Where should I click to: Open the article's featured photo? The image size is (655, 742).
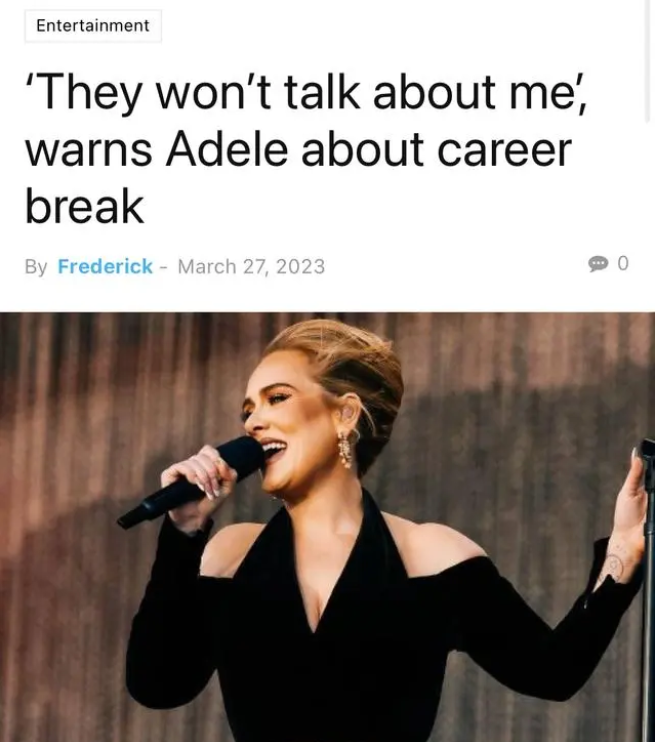click(328, 527)
